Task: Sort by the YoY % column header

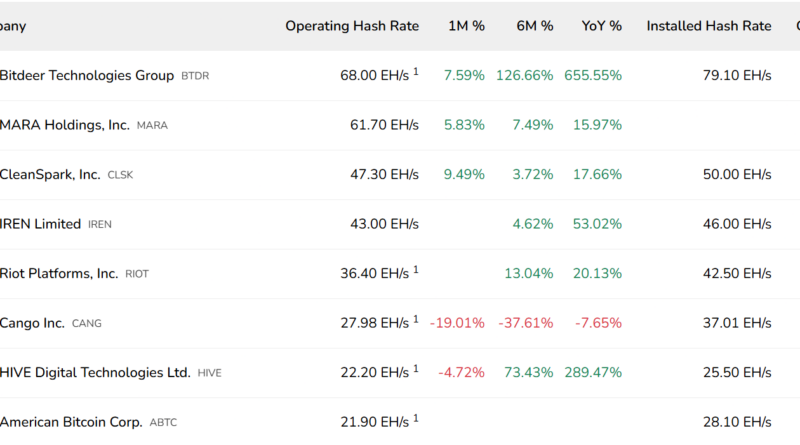Action: [x=602, y=26]
